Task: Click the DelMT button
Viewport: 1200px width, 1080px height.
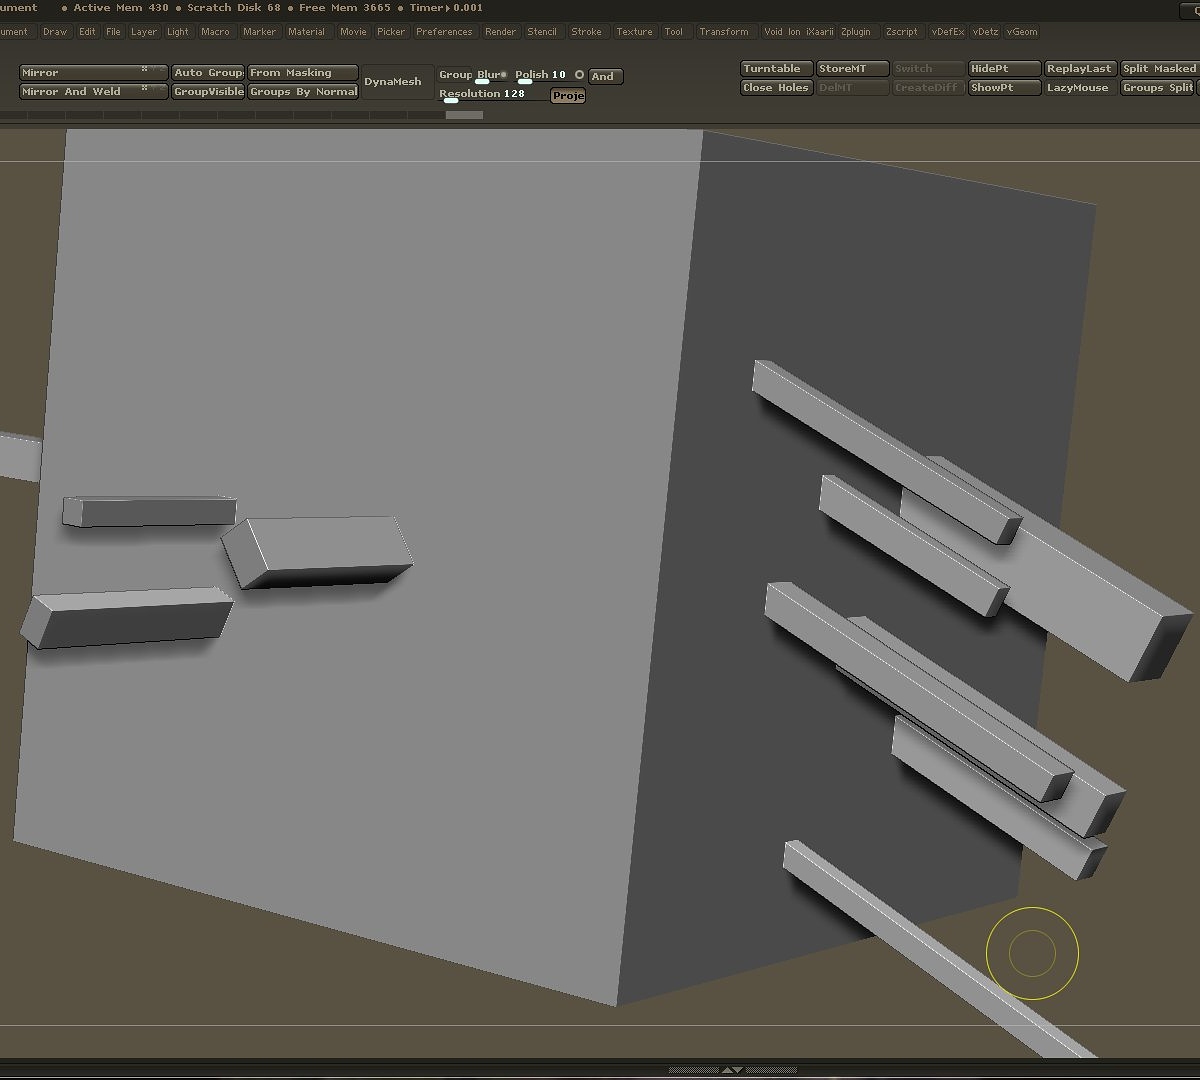Action: [852, 88]
